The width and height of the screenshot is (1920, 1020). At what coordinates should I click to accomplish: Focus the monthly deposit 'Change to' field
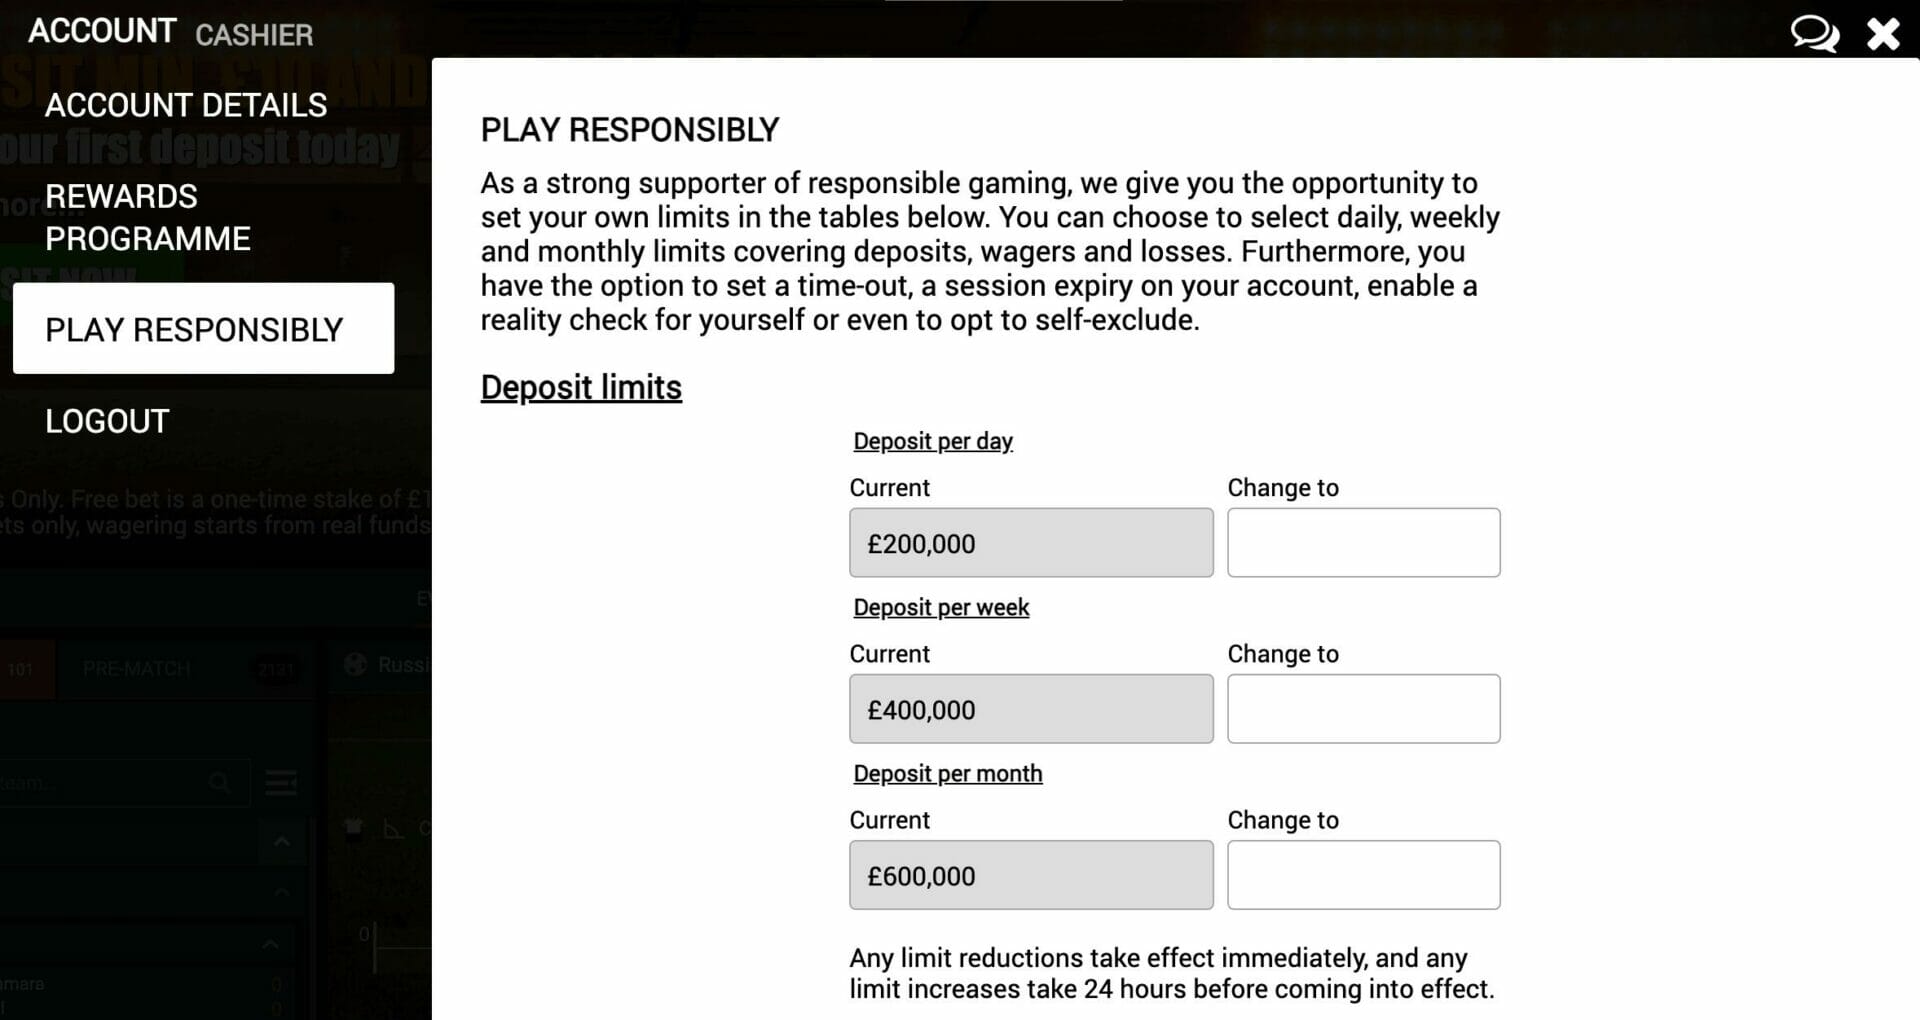pos(1364,874)
